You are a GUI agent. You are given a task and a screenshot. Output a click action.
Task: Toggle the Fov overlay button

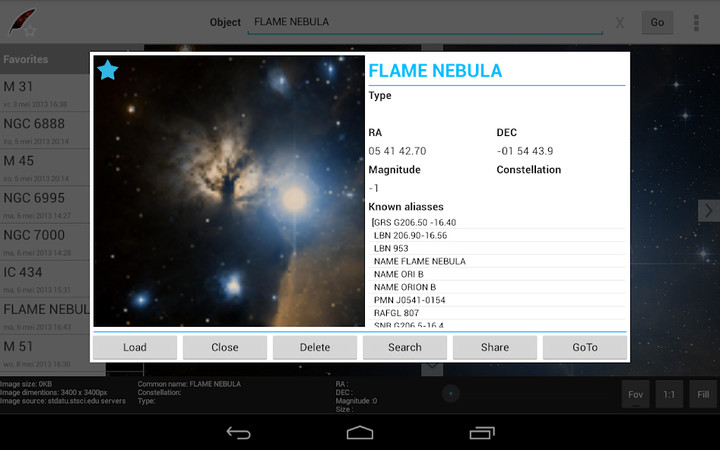click(x=635, y=394)
